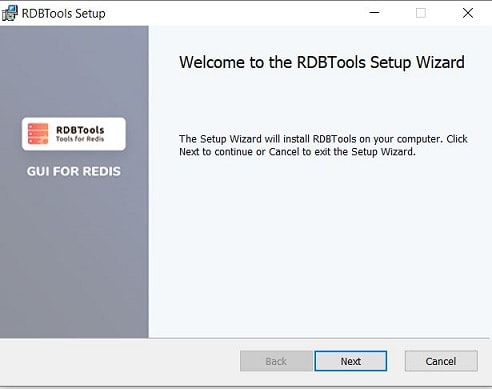
Task: Cancel the RDBTools Setup Wizard
Action: 441,361
